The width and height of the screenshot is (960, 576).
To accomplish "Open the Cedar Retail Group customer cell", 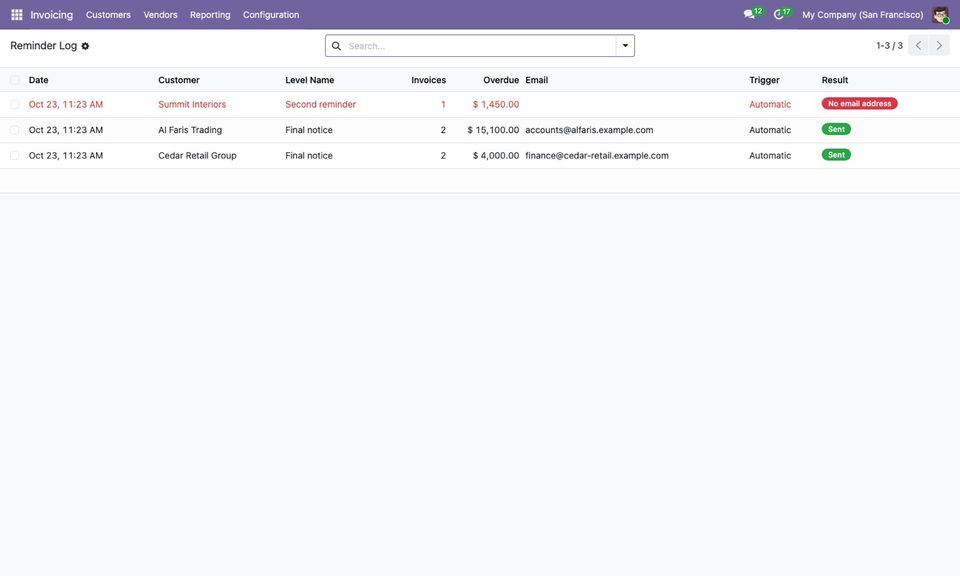I will click(x=197, y=155).
